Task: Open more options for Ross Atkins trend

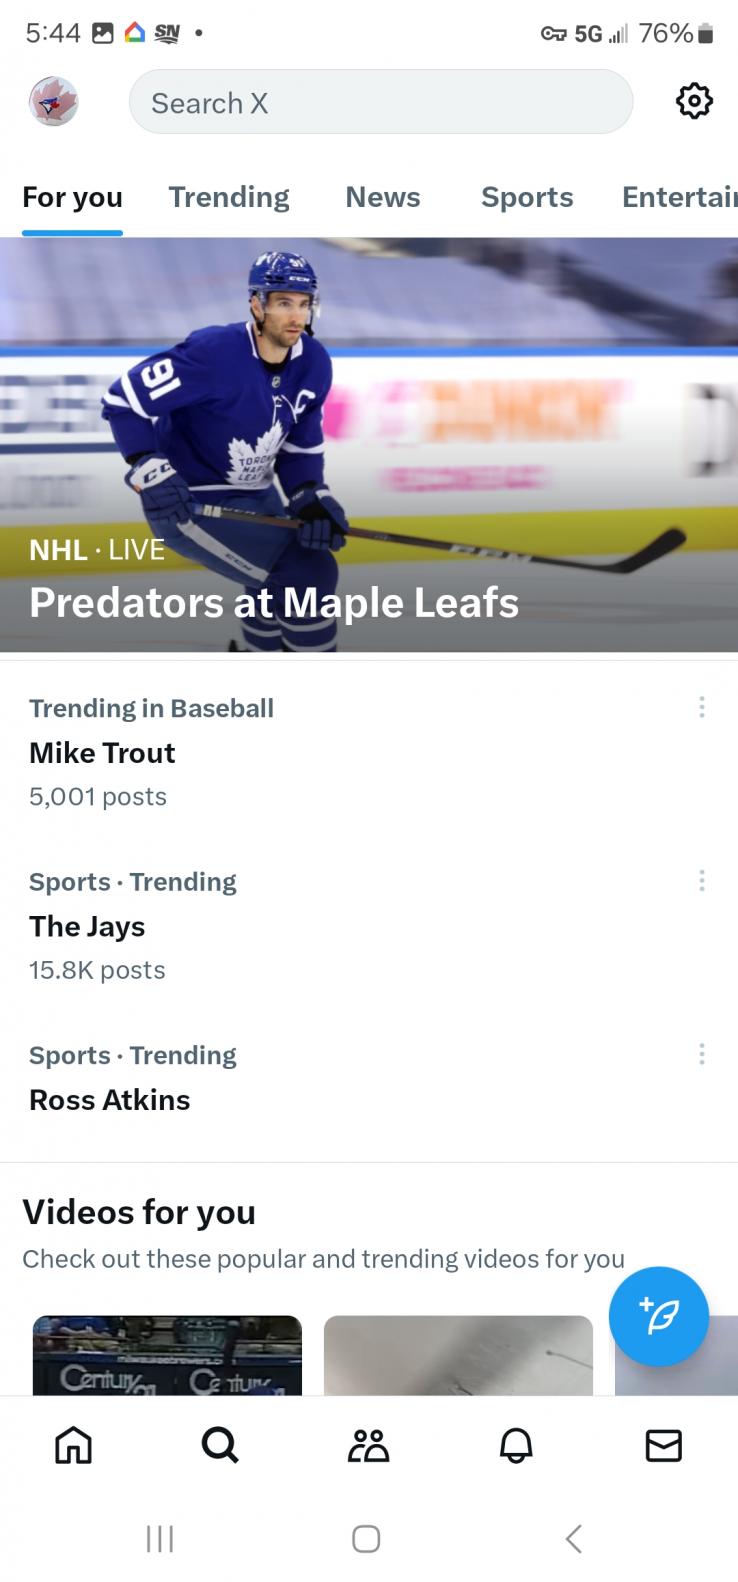Action: pyautogui.click(x=702, y=1053)
